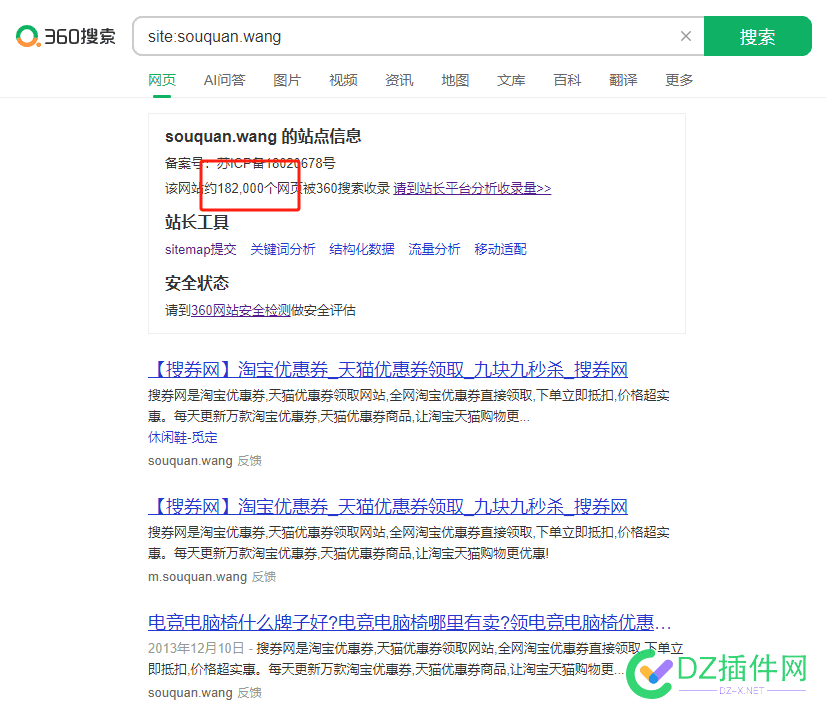Clear the search box with the X icon
Viewport: 826px width, 714px height.
685,36
